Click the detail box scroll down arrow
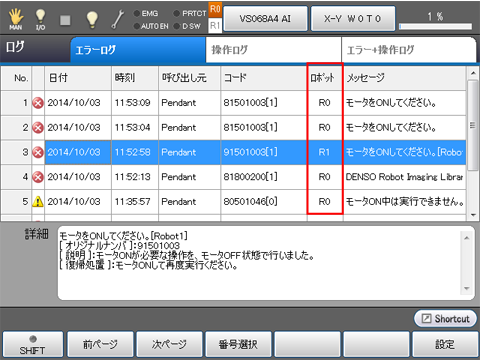Screen dimensions: 481x360 467,289
